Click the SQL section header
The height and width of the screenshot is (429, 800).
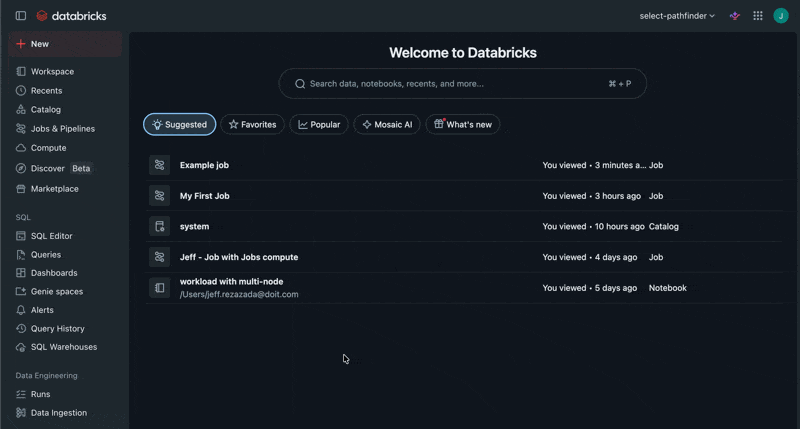tap(23, 217)
